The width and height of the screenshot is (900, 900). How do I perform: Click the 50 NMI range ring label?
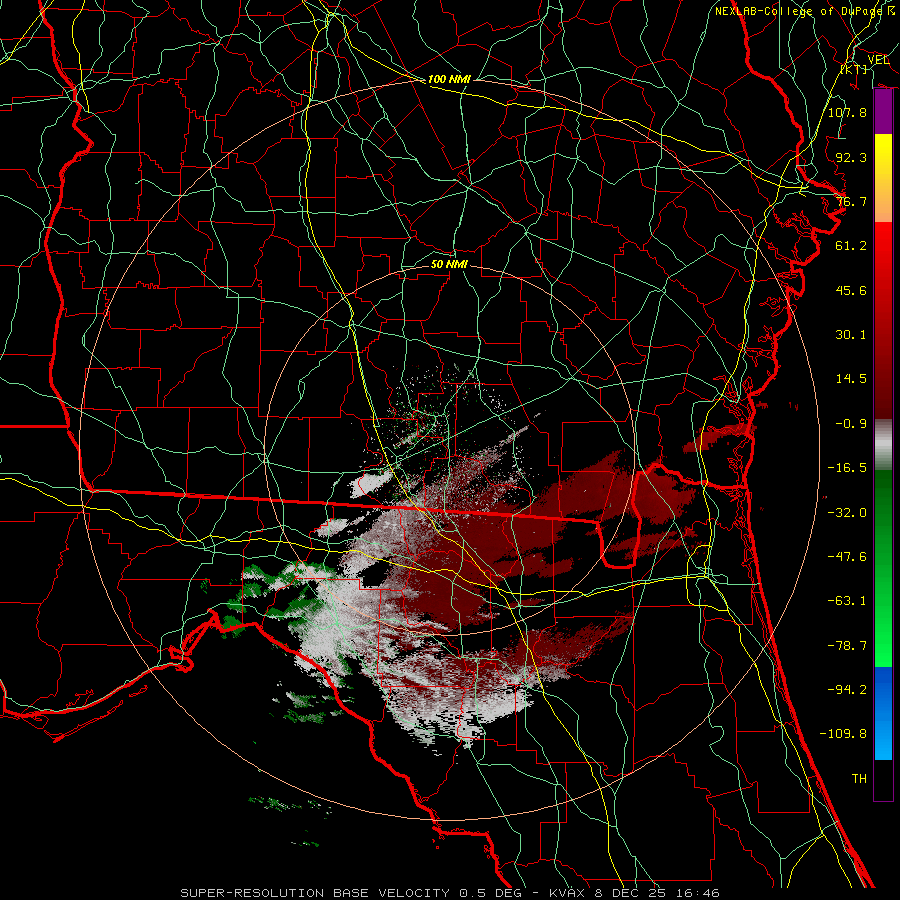tap(449, 264)
